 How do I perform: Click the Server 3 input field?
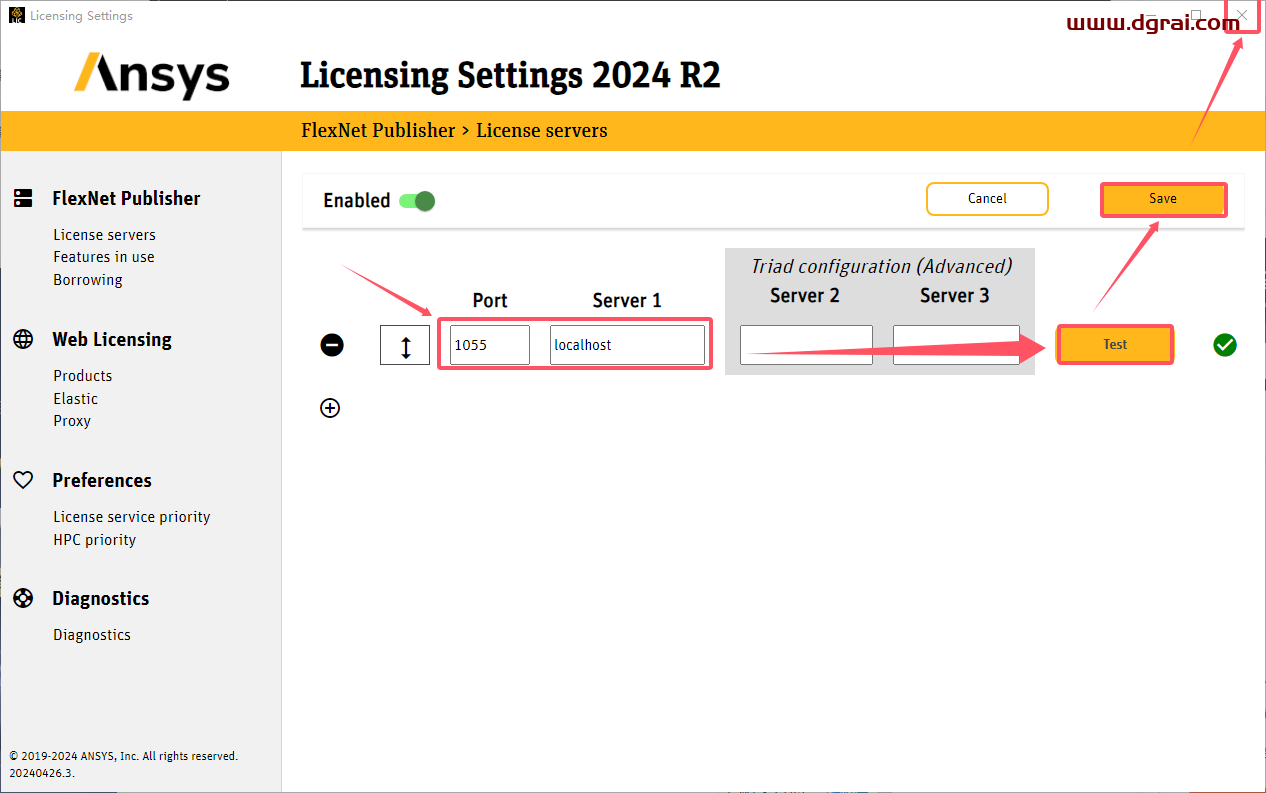click(x=956, y=345)
